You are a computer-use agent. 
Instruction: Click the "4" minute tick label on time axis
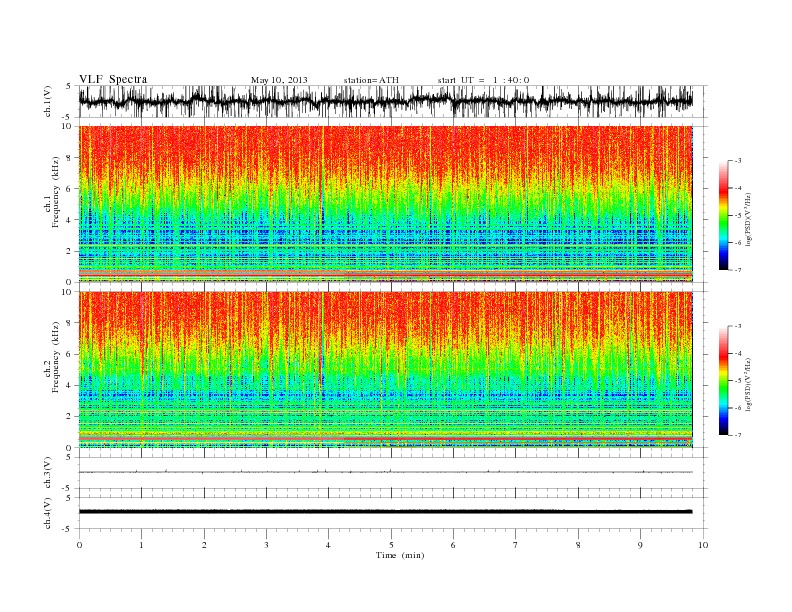coord(328,545)
